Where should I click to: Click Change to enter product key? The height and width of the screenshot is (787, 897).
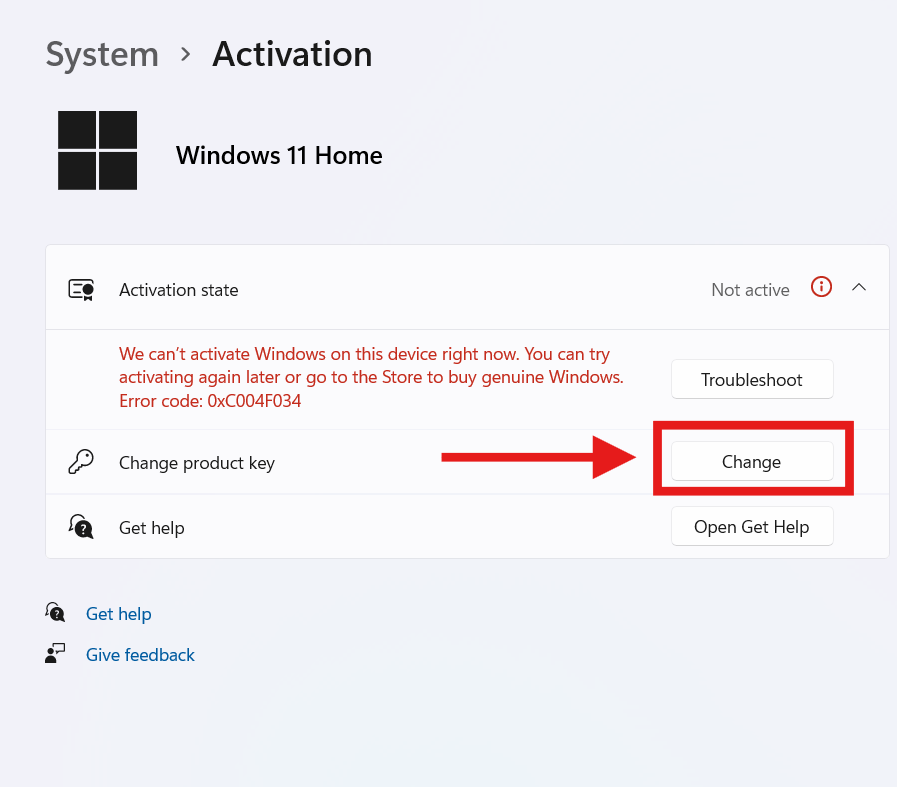[x=752, y=461]
